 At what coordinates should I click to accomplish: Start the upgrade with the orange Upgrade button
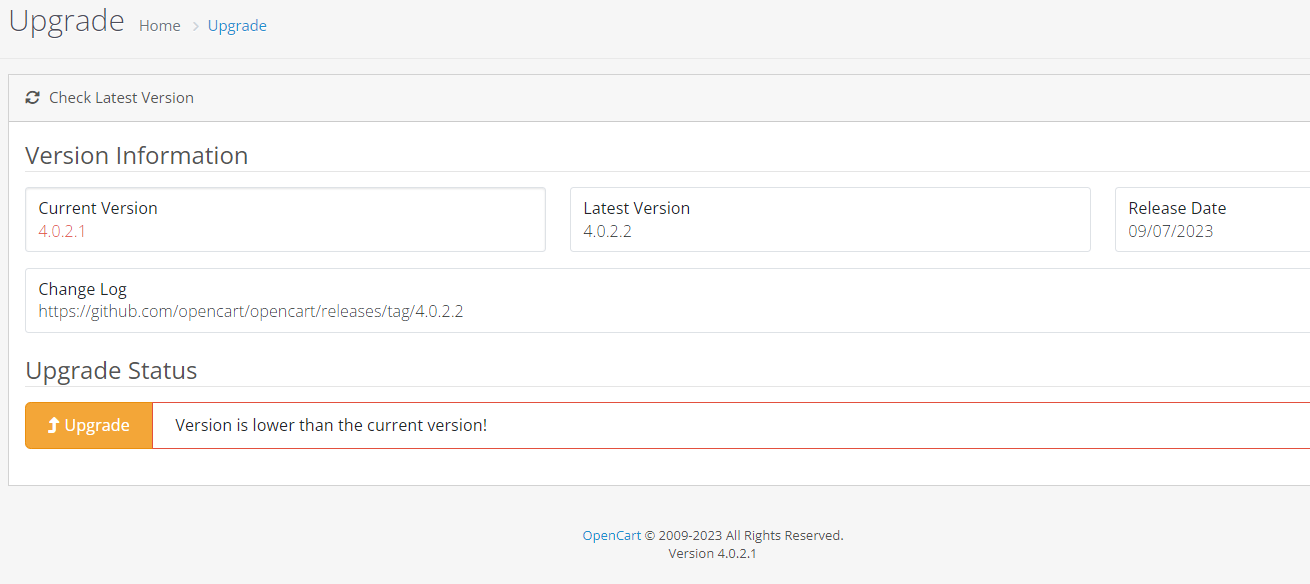point(89,425)
